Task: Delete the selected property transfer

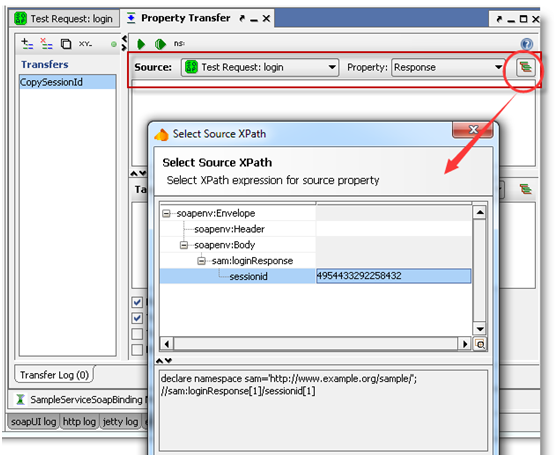Action: [46, 44]
